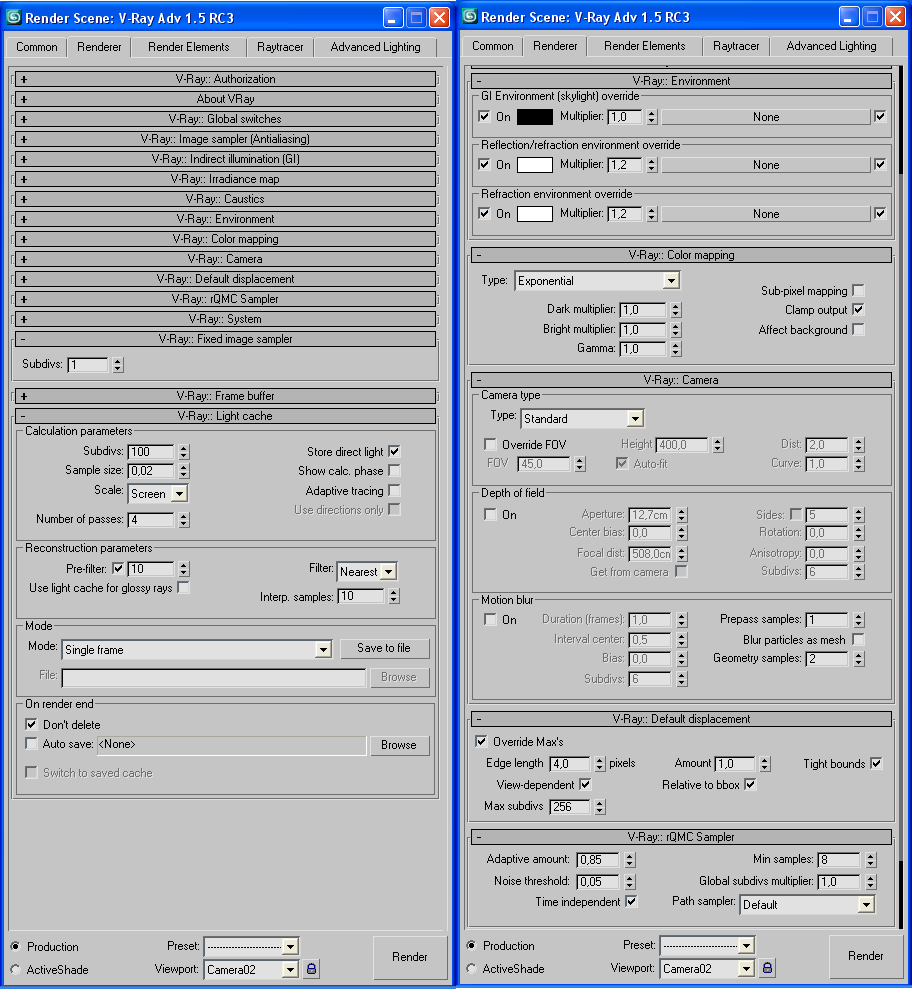Viewport: 912px width, 994px height.
Task: Enable Use light cache for glossy rays
Action: [x=183, y=588]
